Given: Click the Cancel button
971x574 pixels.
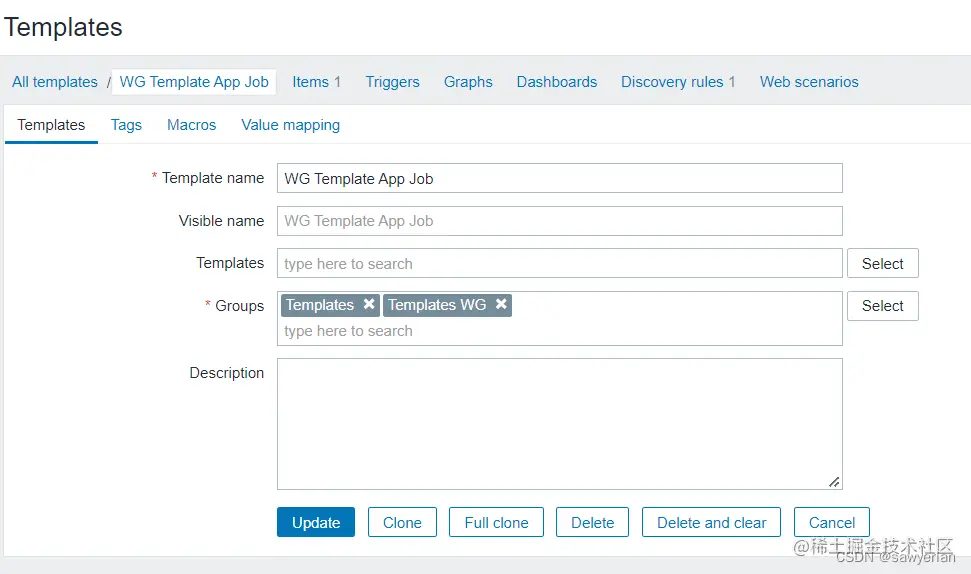Looking at the screenshot, I should [x=832, y=522].
